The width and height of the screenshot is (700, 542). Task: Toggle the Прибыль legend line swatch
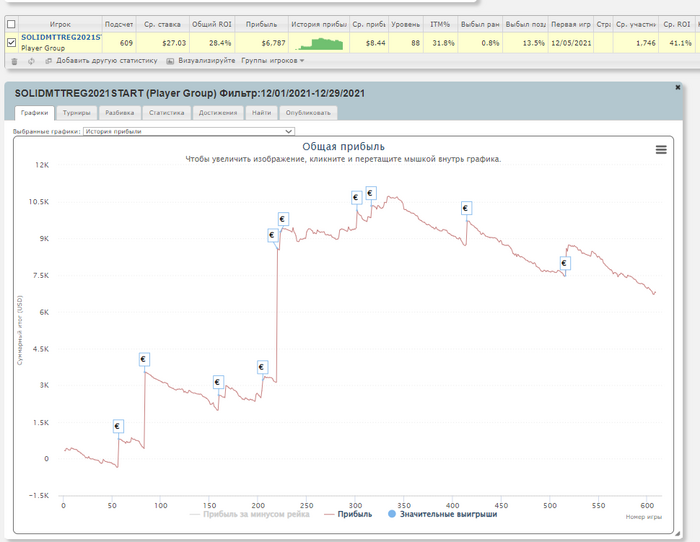329,514
